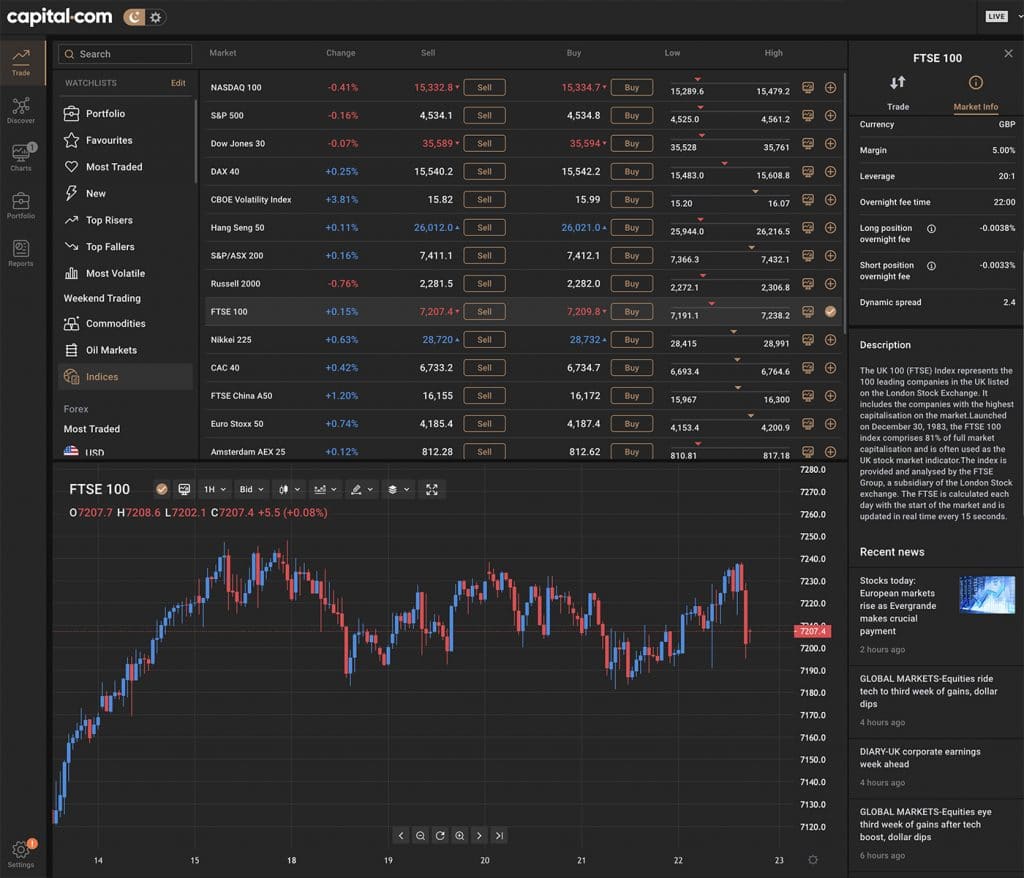Add CBOE Volatility Index to a watchlist

coord(831,199)
